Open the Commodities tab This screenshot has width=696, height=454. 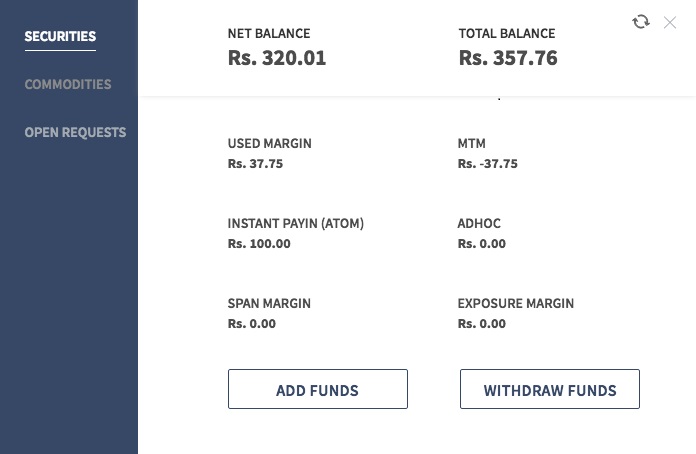[68, 85]
